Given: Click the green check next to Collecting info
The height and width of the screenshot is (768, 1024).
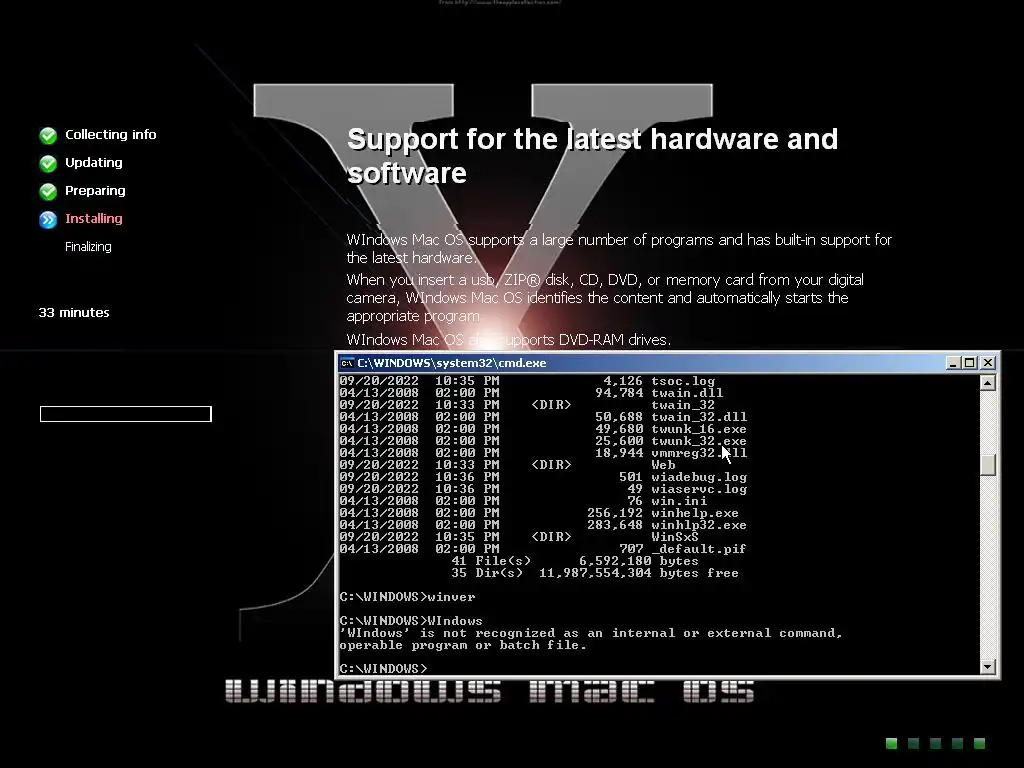Looking at the screenshot, I should [48, 135].
